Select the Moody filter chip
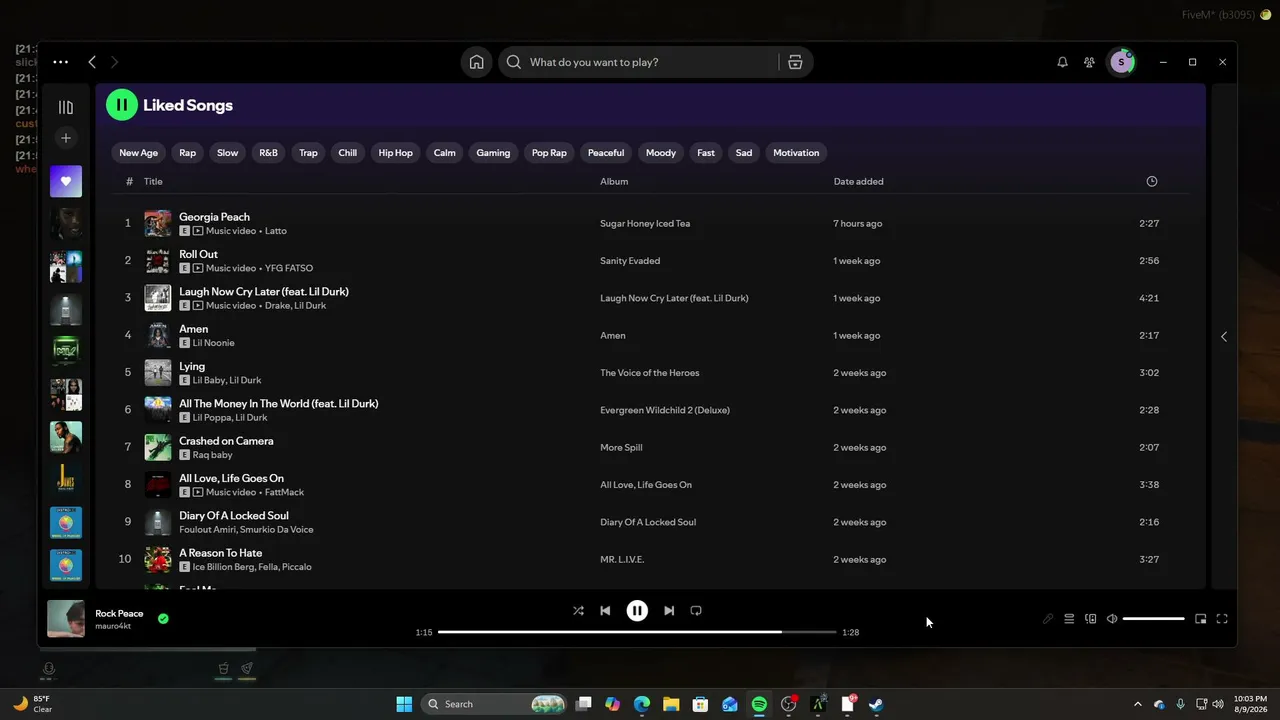This screenshot has width=1280, height=720. [x=661, y=153]
